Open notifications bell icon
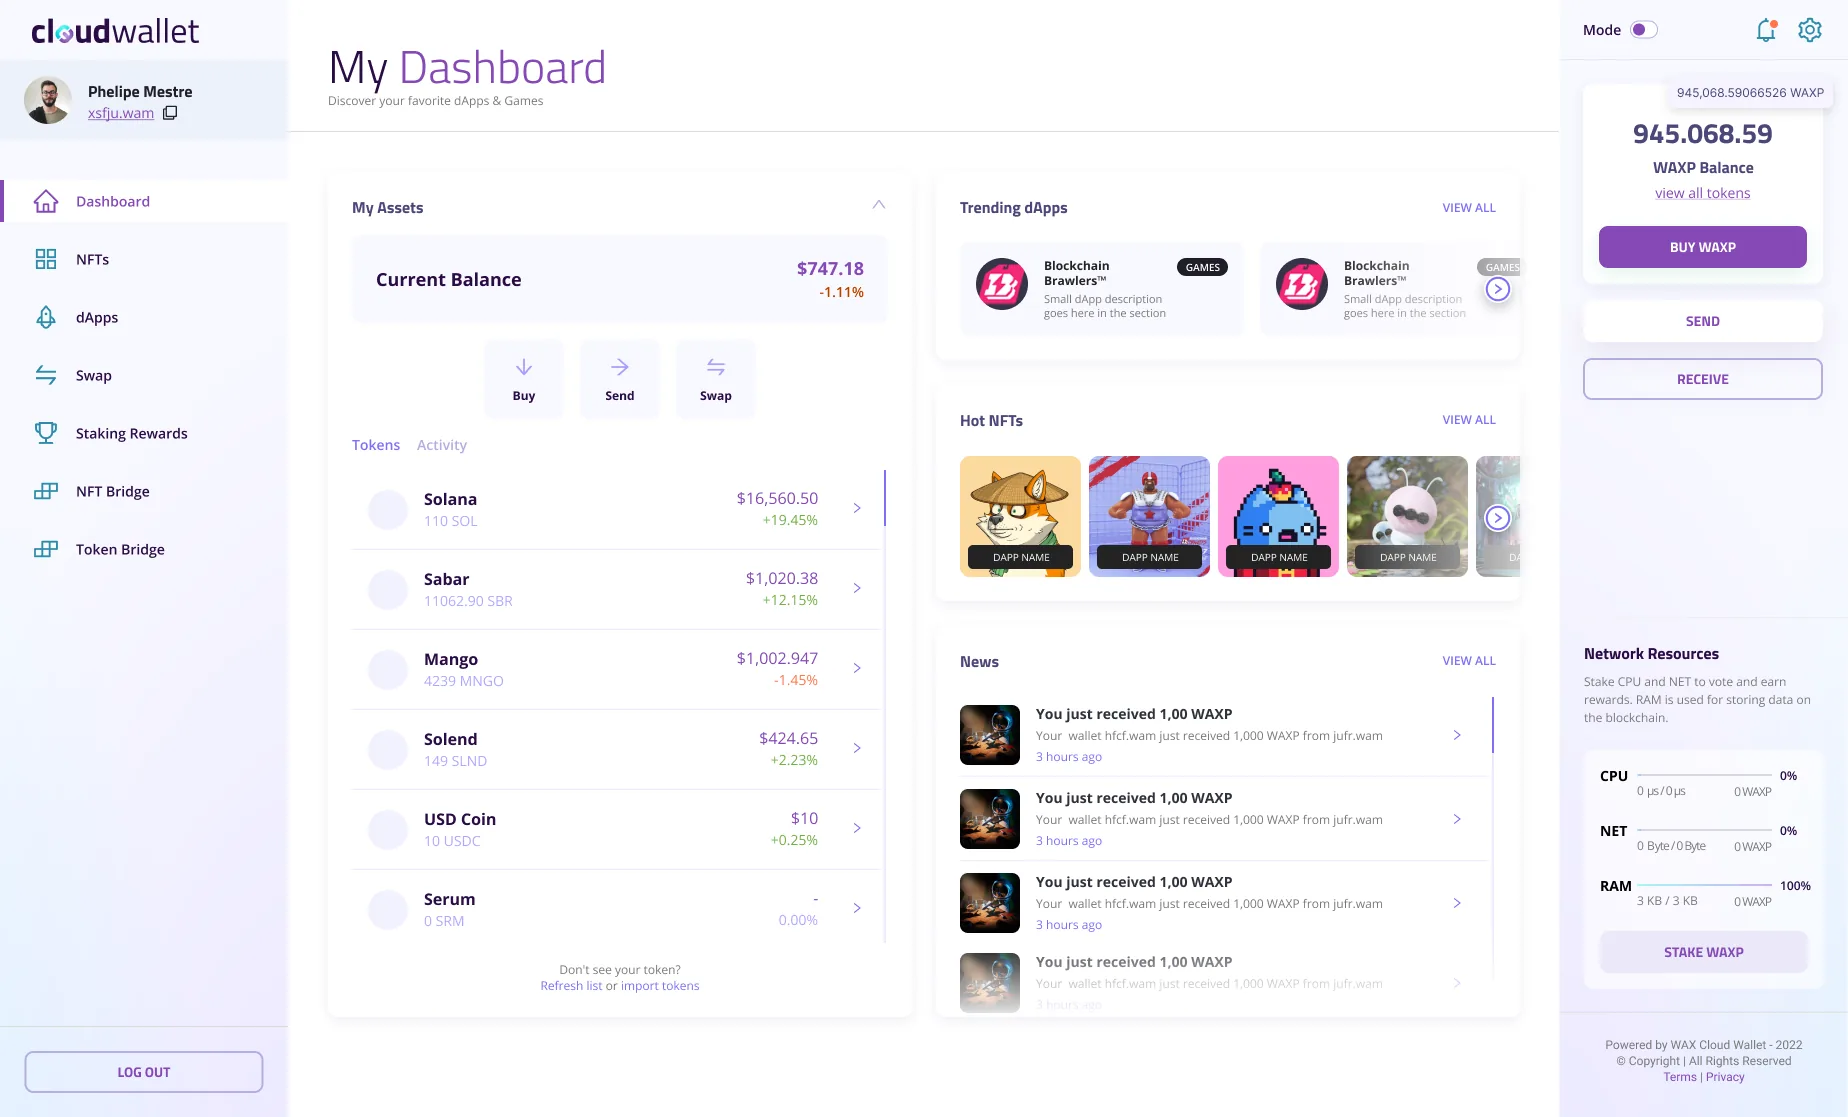 (1766, 30)
